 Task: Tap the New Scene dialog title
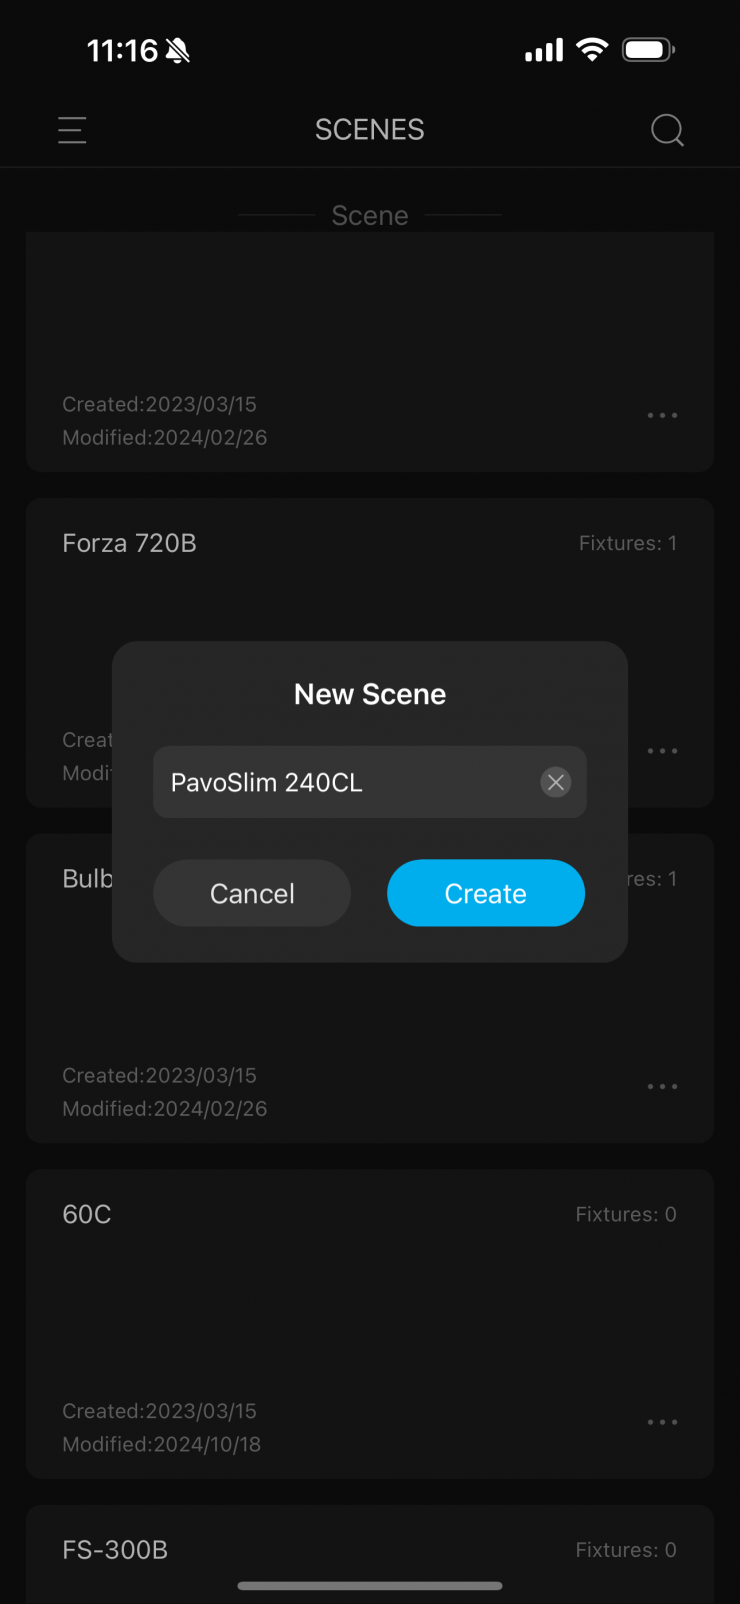tap(370, 694)
